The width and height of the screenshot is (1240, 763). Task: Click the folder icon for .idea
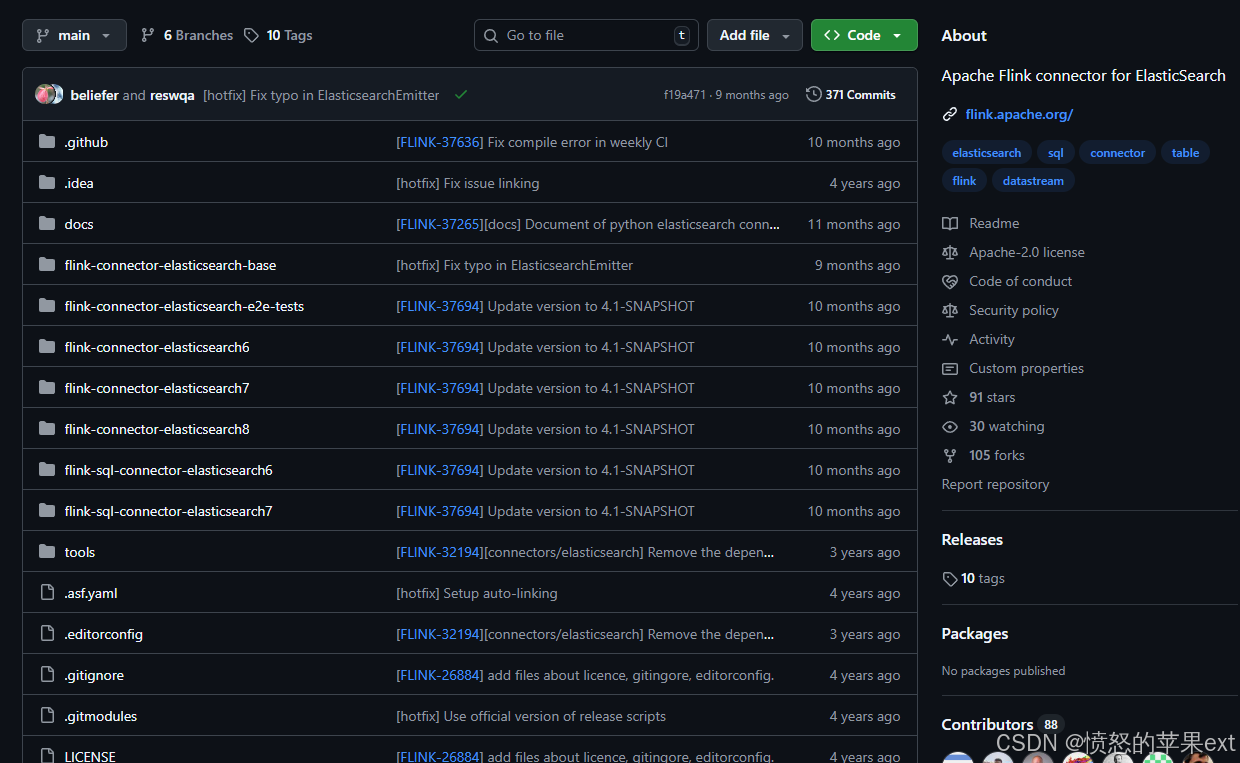[47, 183]
